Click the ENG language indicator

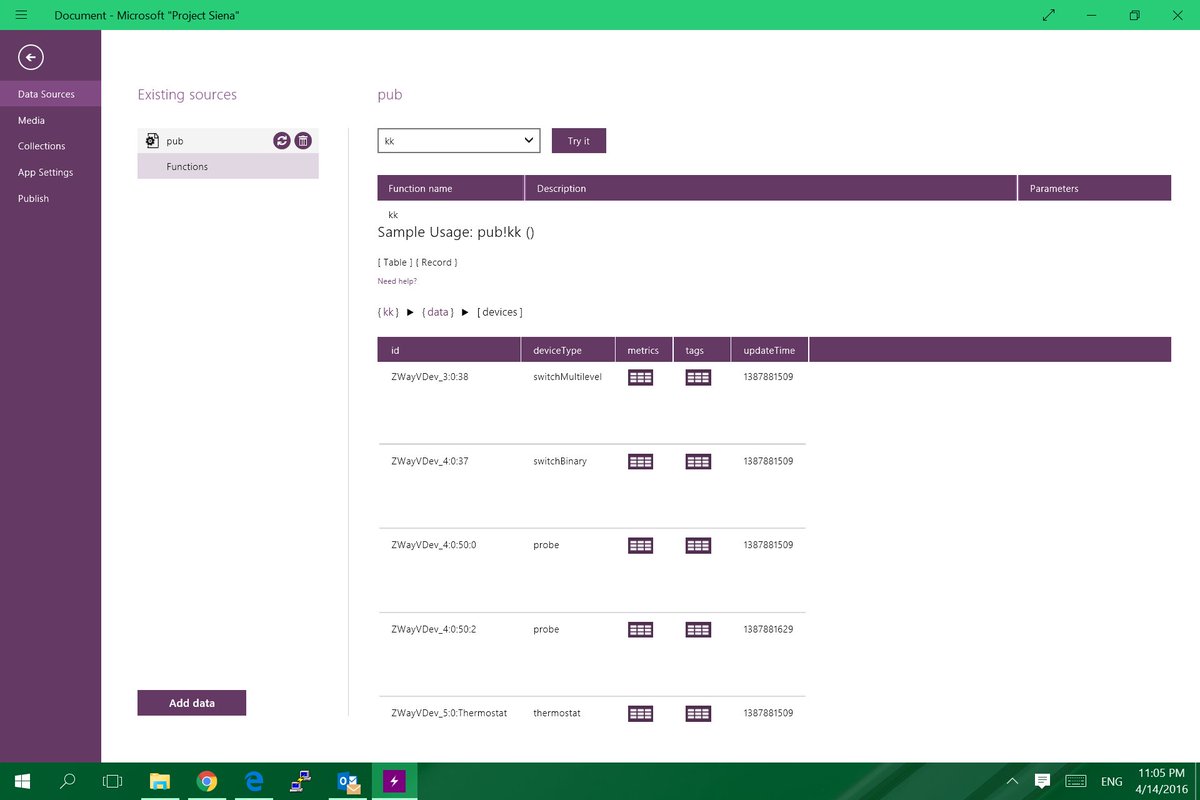coord(1112,781)
